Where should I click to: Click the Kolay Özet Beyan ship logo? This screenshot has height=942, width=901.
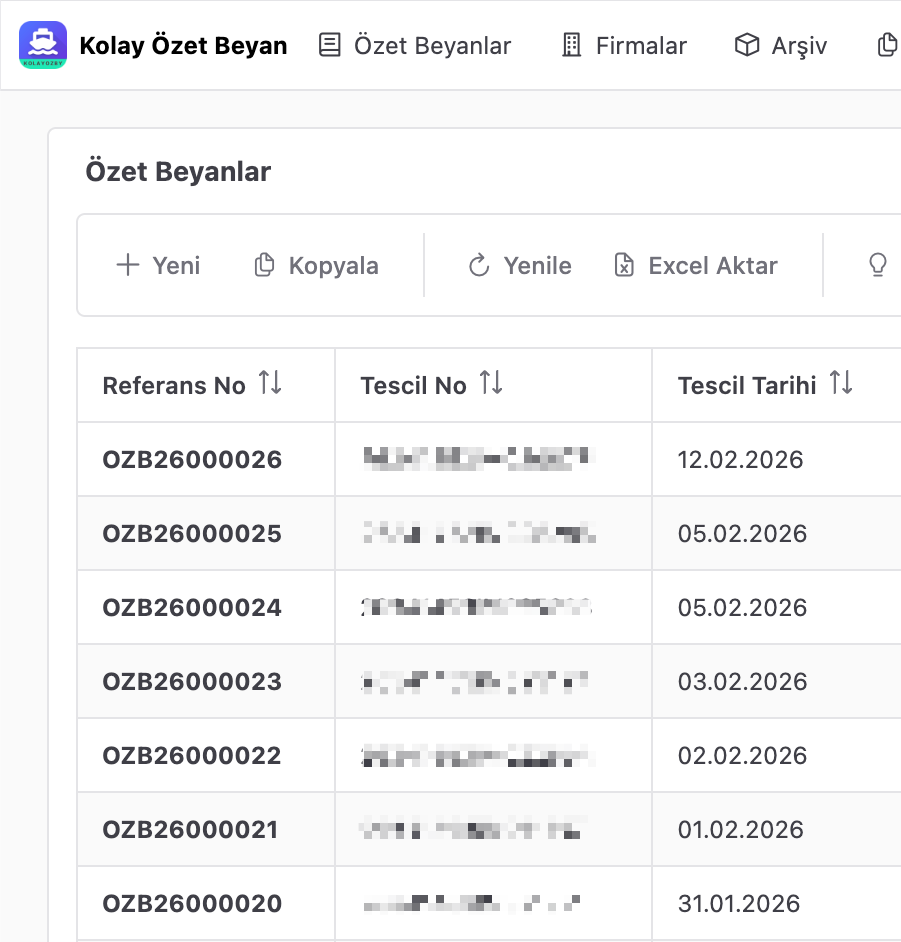click(43, 45)
